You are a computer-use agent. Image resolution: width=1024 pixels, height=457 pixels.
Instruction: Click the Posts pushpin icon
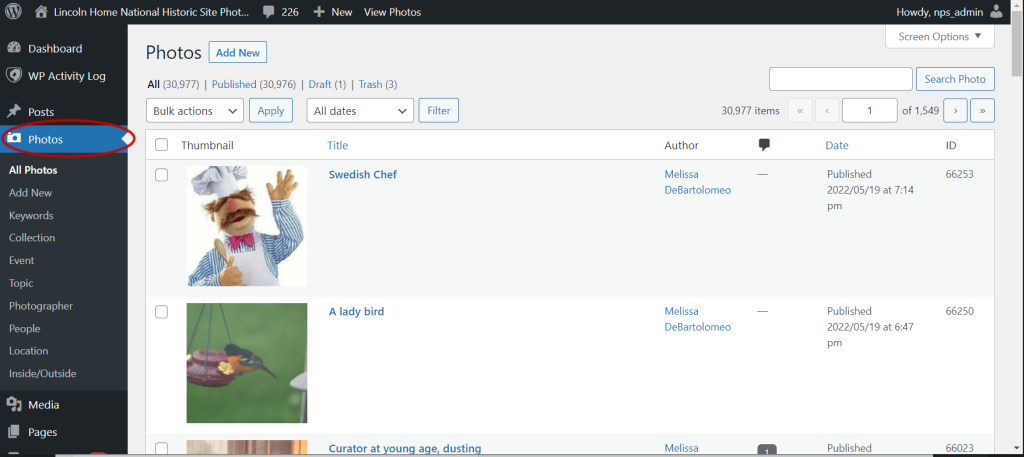(x=14, y=112)
